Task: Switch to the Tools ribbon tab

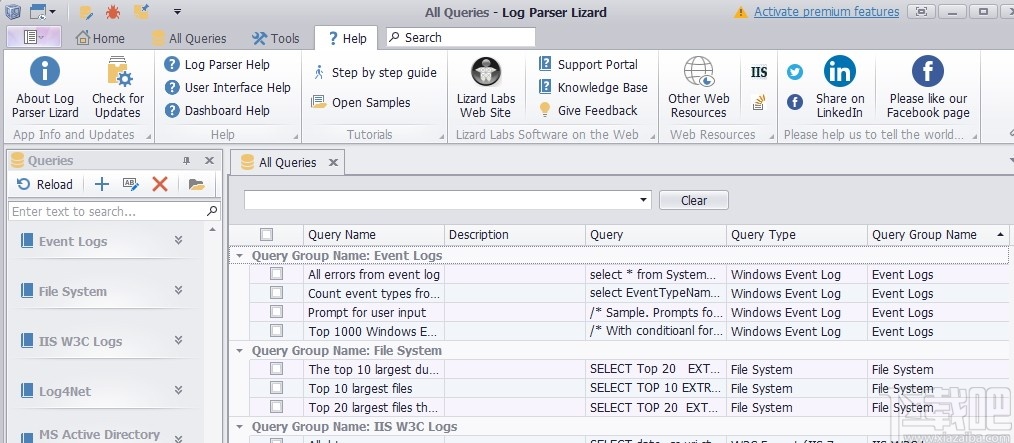Action: pyautogui.click(x=275, y=38)
